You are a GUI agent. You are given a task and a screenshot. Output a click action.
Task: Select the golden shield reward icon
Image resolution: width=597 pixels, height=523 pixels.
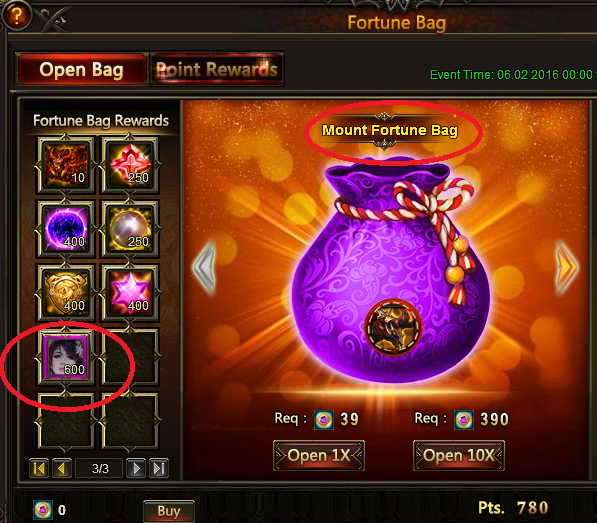click(x=66, y=293)
